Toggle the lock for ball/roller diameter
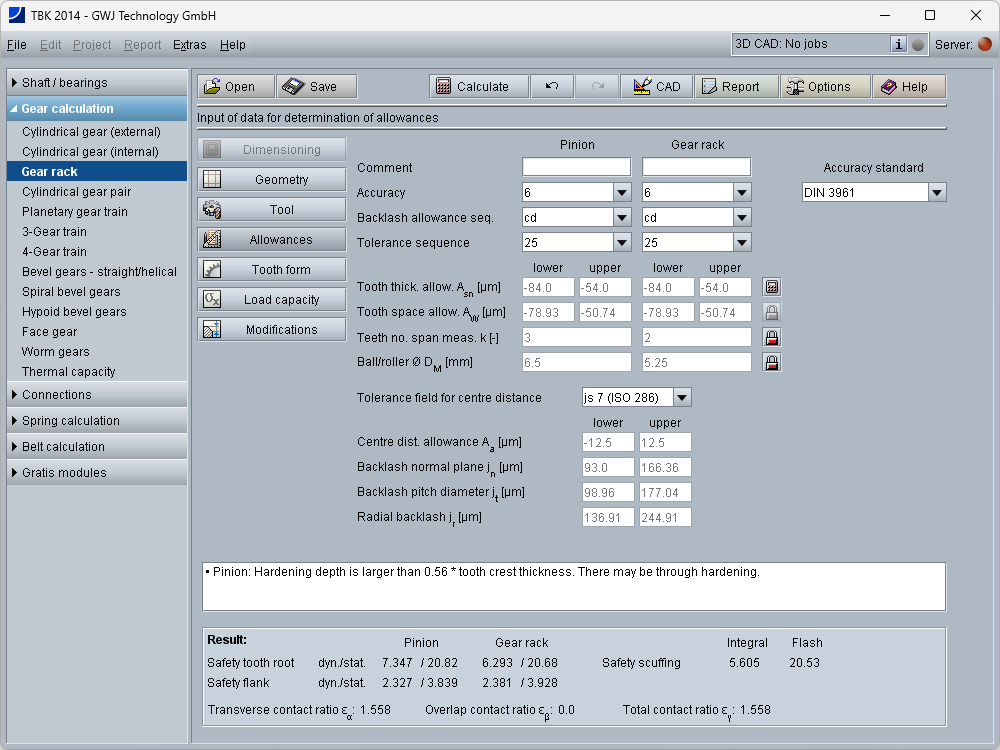The width and height of the screenshot is (1000, 750). [771, 362]
